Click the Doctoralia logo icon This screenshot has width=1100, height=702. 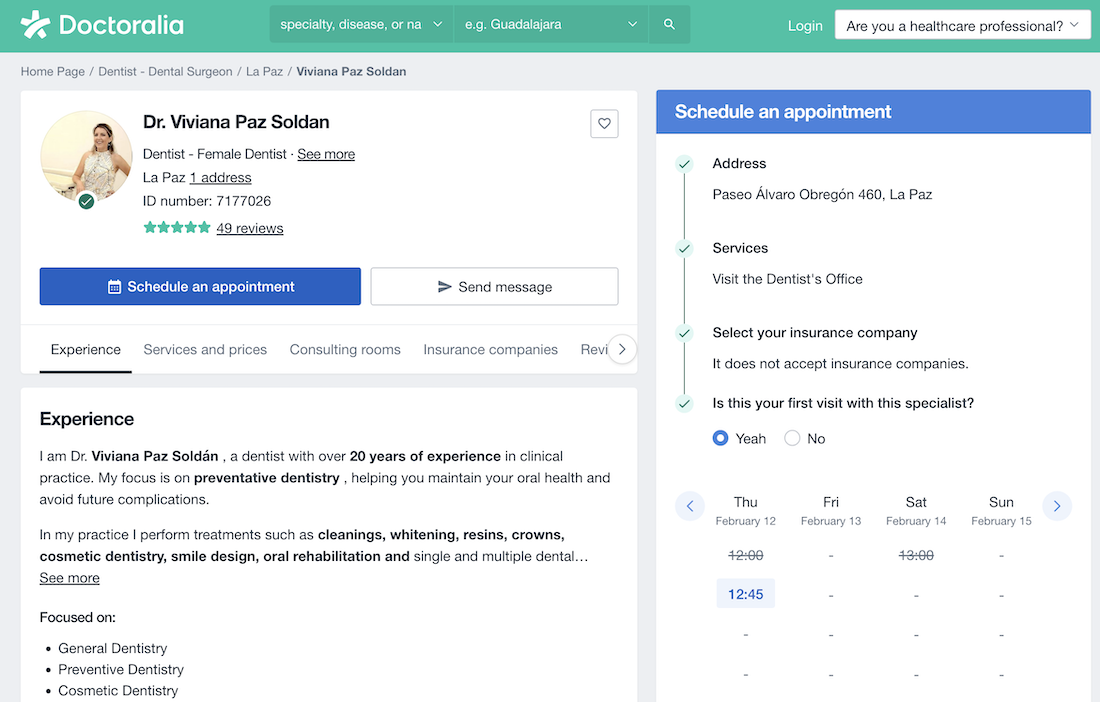pos(36,24)
